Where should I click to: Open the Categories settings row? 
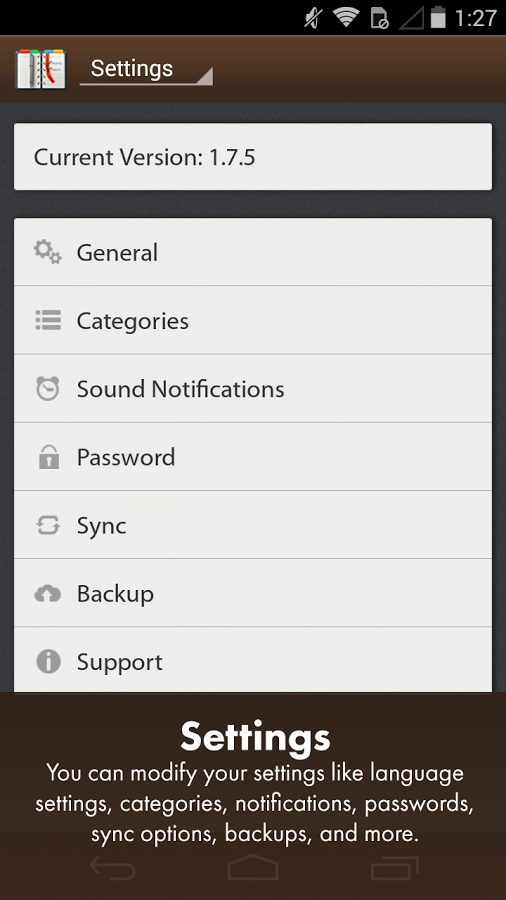coord(253,320)
